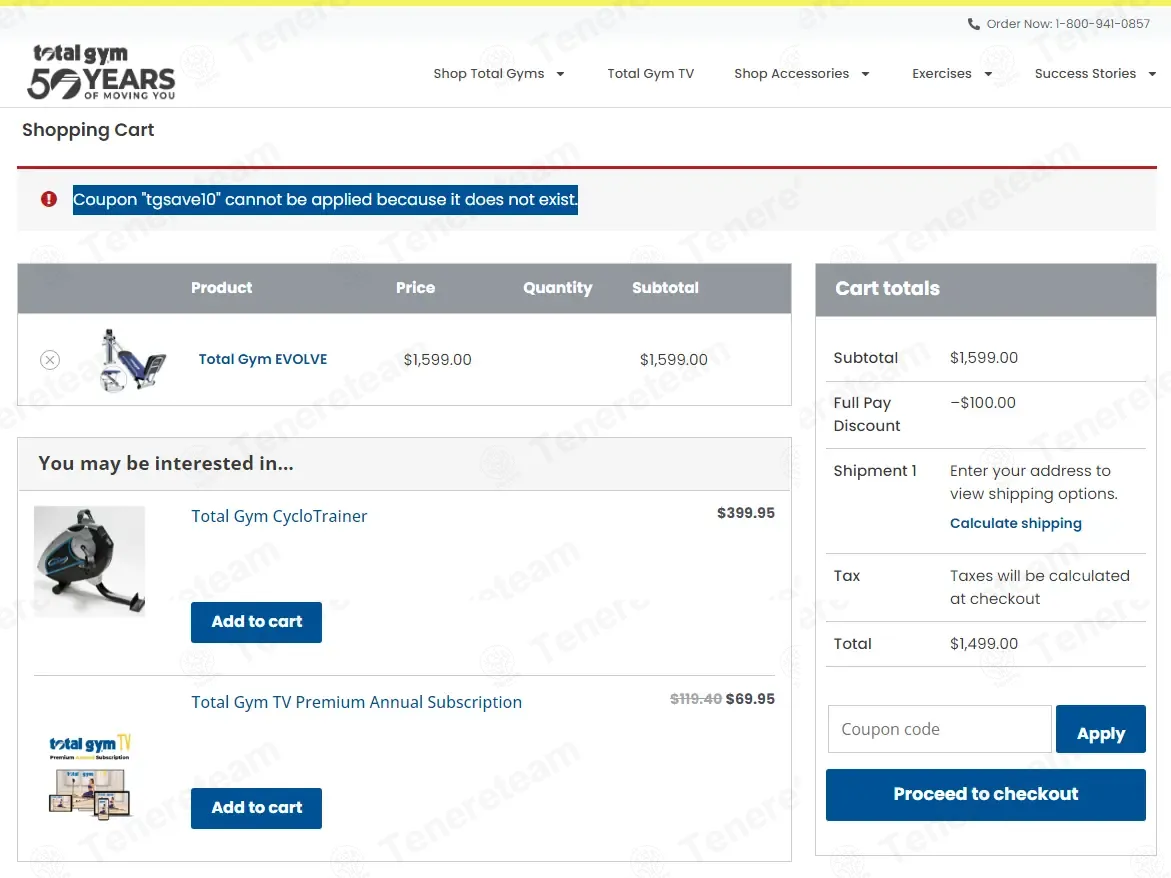
Task: Expand the Success Stories dropdown arrow
Action: [1152, 74]
